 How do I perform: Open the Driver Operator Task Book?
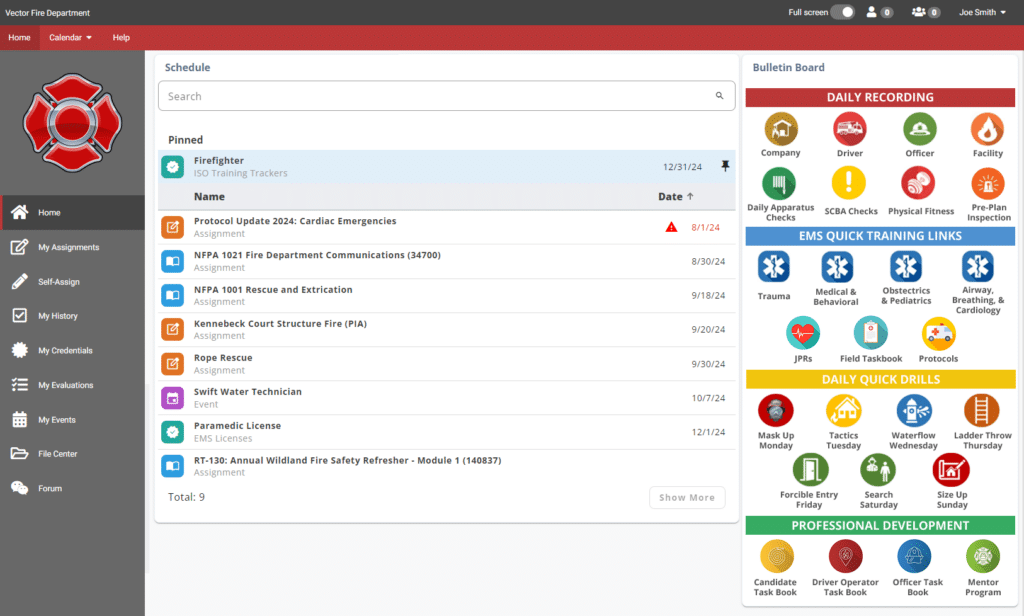(x=845, y=557)
